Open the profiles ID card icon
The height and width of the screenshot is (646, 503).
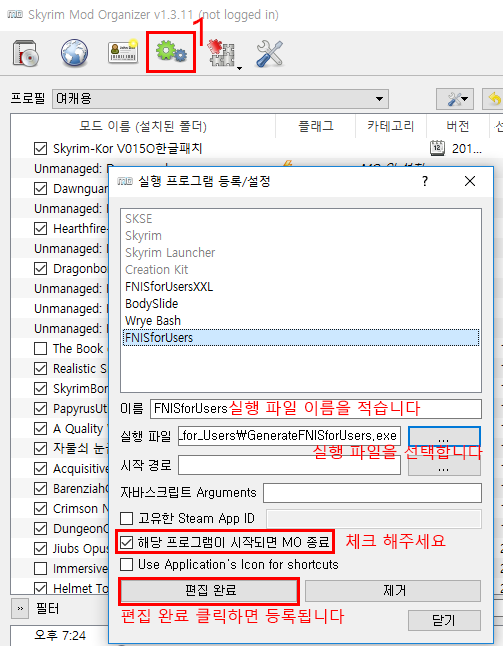pos(123,51)
